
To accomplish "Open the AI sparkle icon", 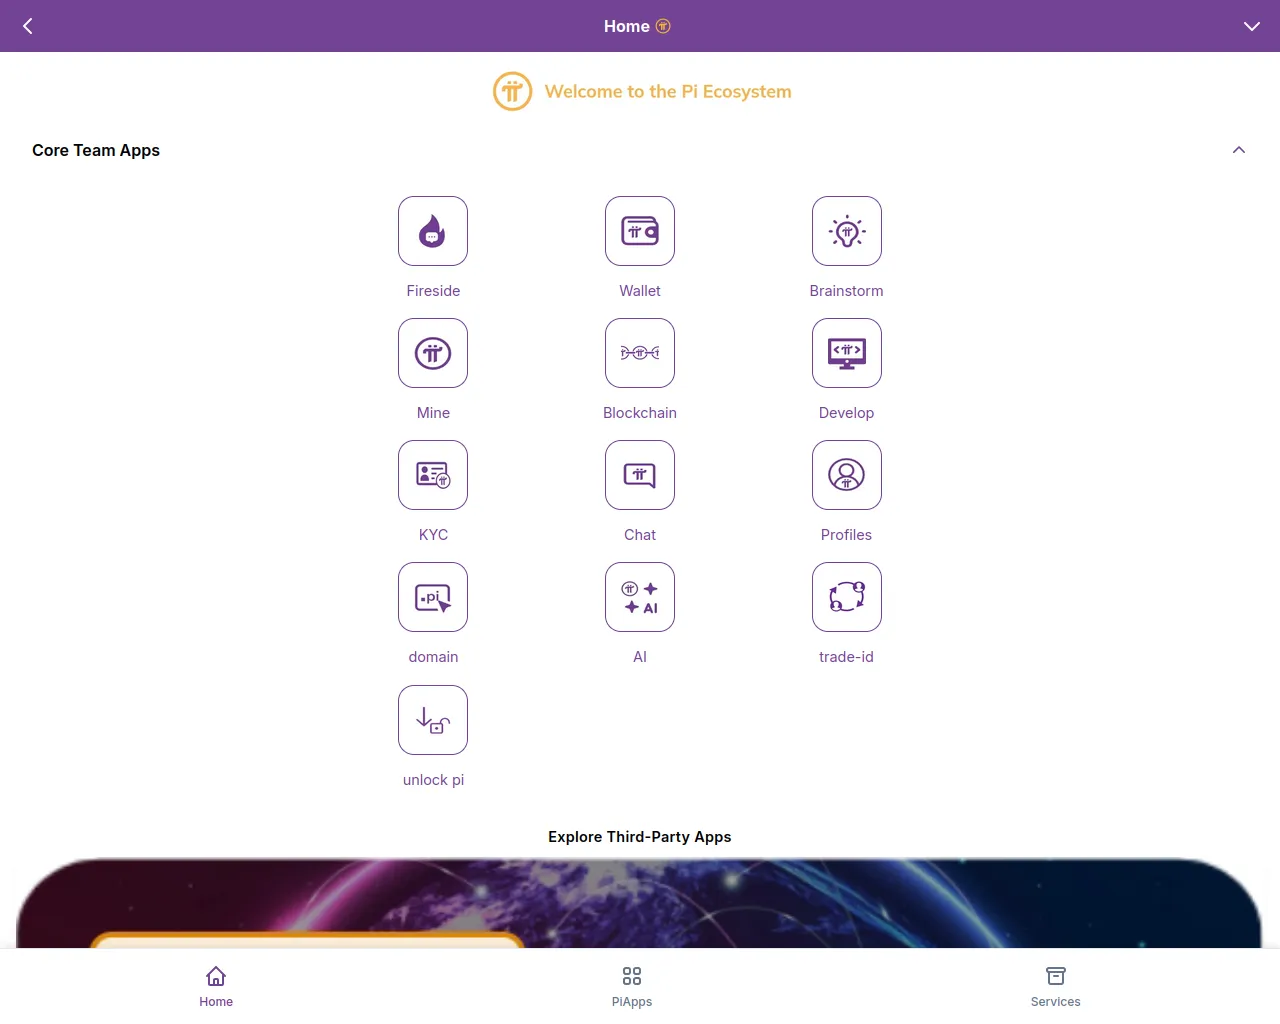I will (x=640, y=597).
